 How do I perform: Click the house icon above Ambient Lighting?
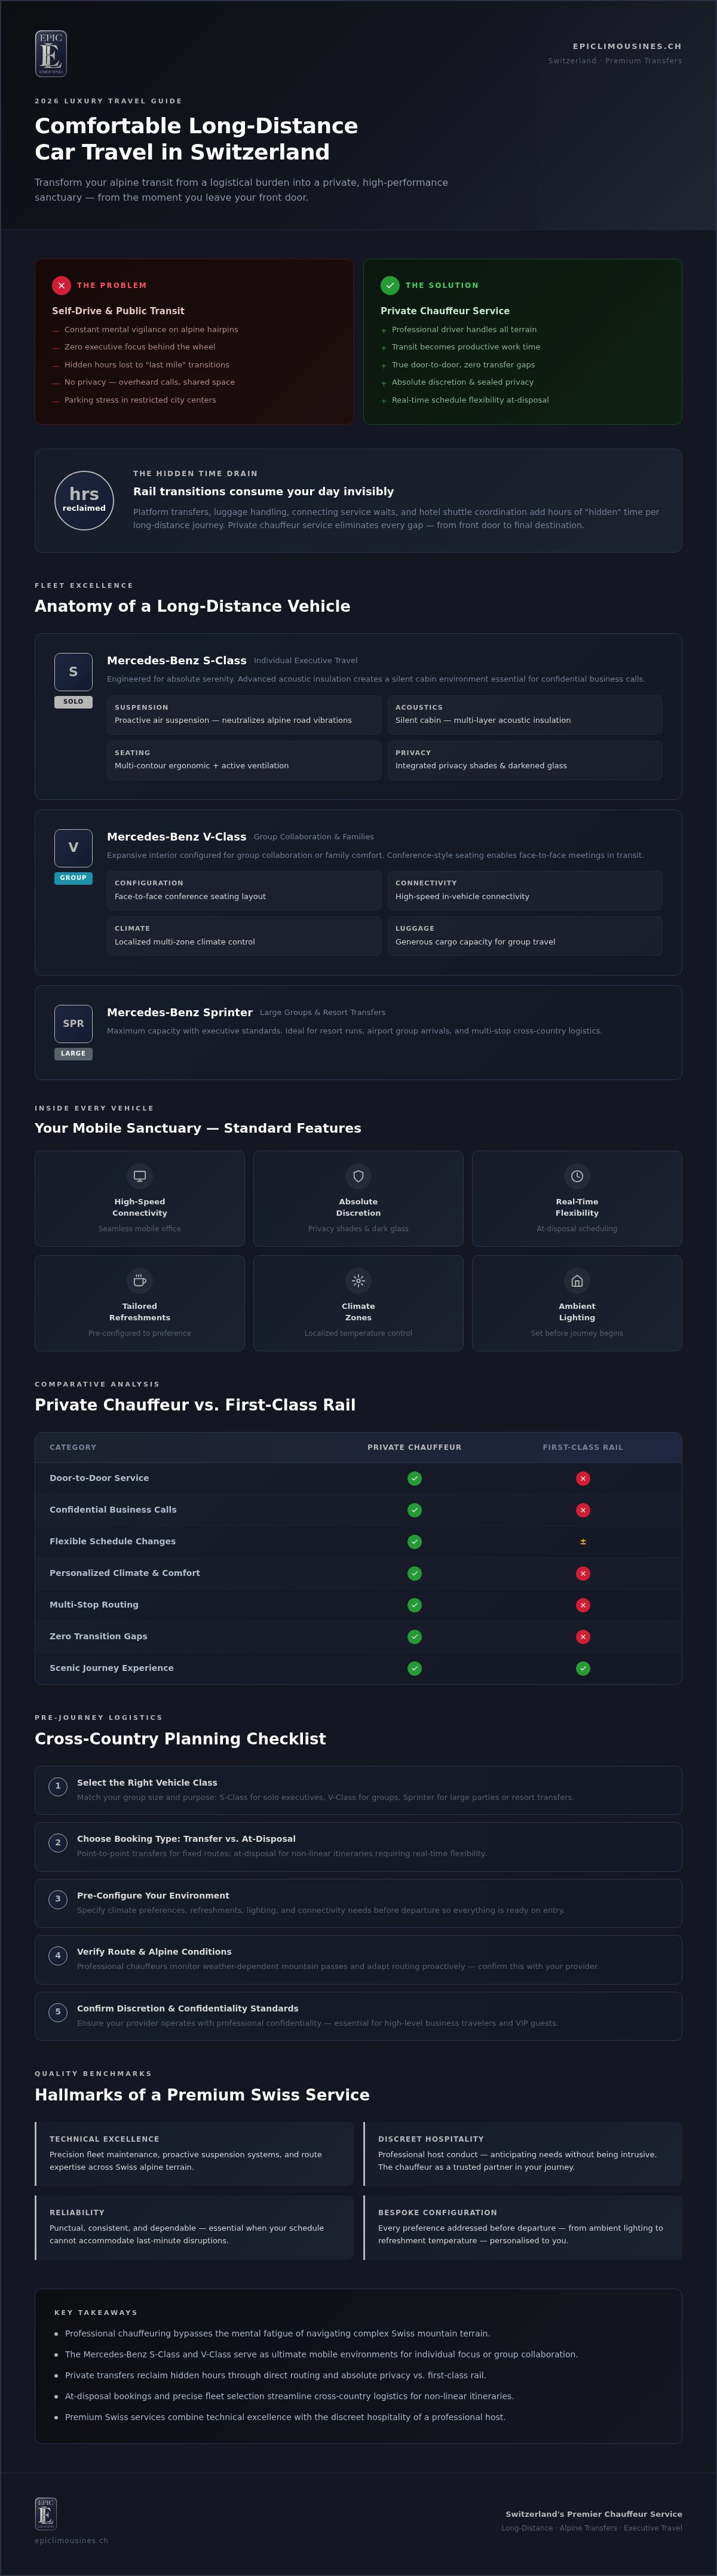(577, 1281)
